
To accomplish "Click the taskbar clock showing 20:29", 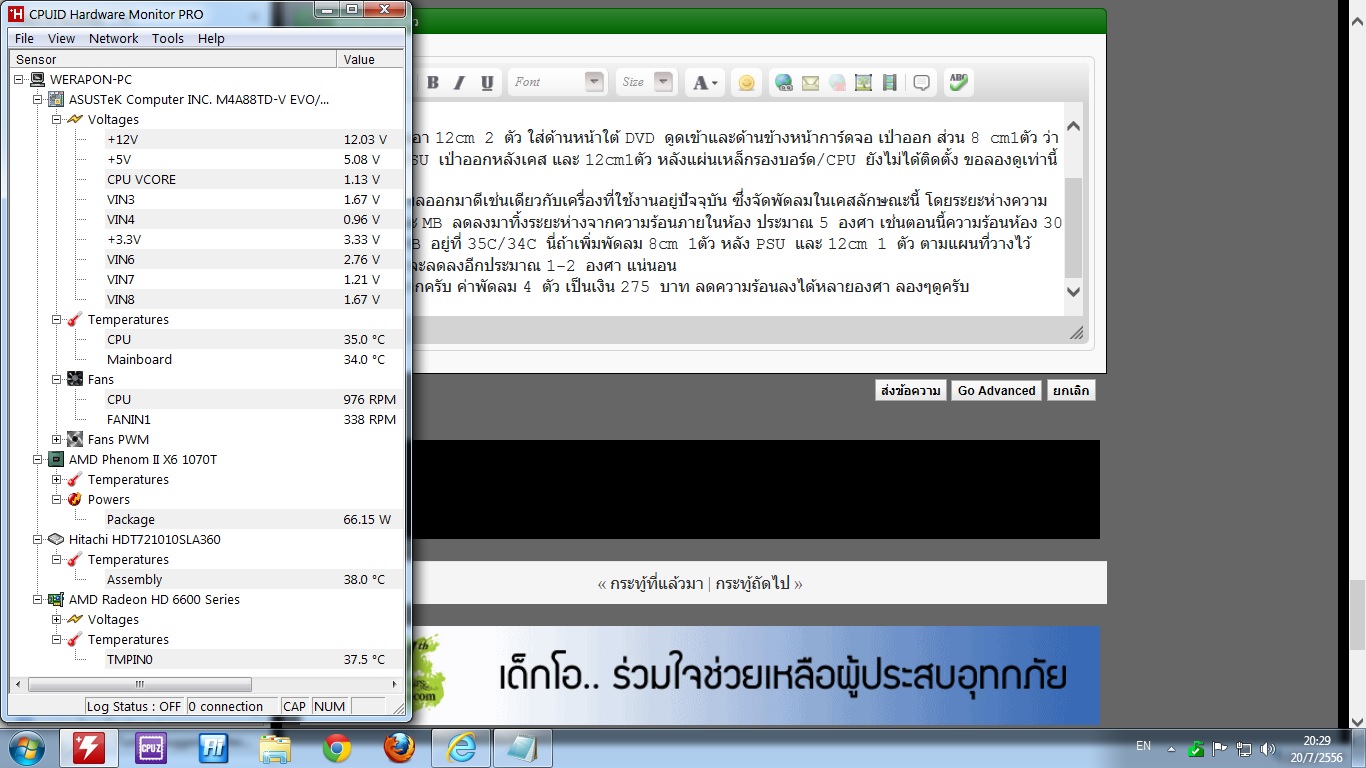I will (x=1317, y=741).
